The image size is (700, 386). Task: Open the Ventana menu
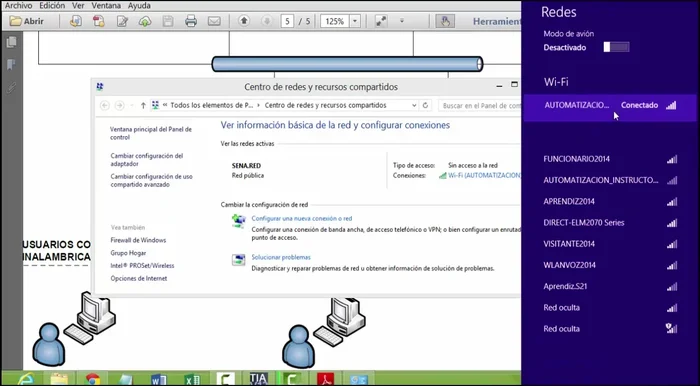coord(106,6)
